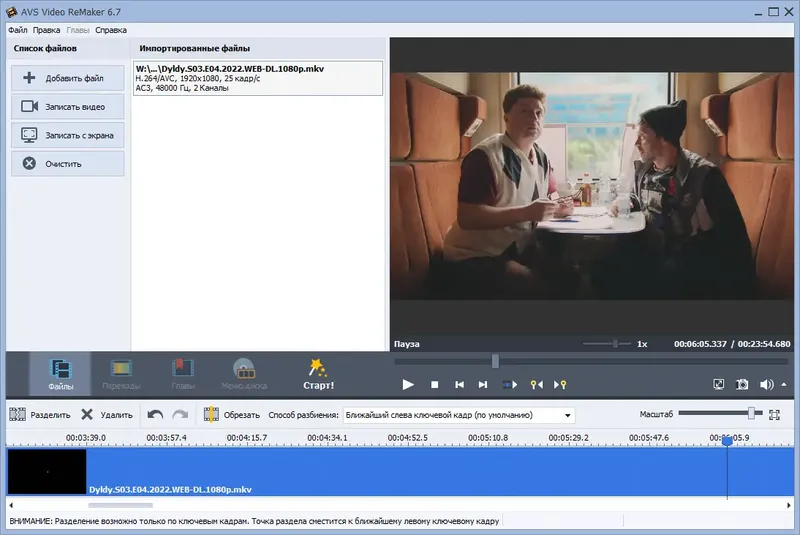Mute audio with the speaker icon

(x=766, y=385)
